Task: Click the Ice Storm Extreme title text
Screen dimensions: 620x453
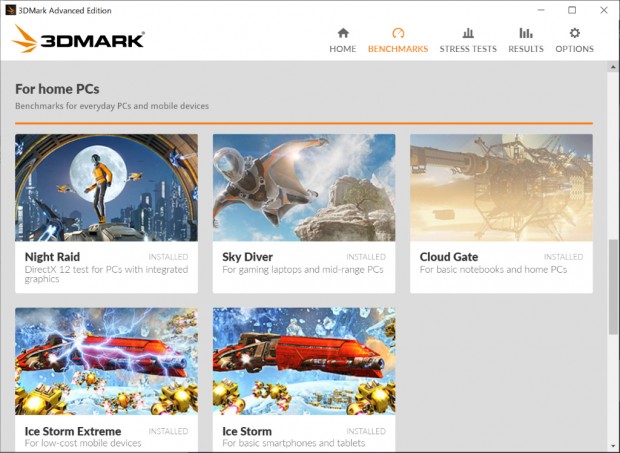Action: pos(73,431)
